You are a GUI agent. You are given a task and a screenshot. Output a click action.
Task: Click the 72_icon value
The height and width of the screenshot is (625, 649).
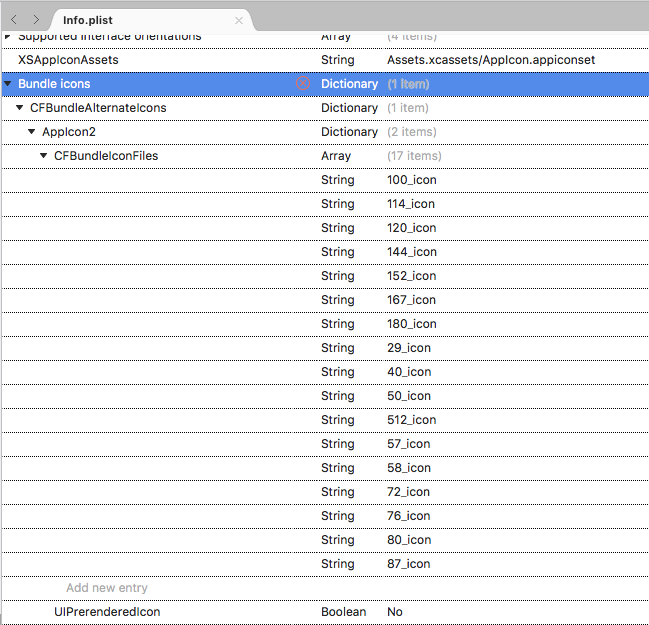click(409, 492)
